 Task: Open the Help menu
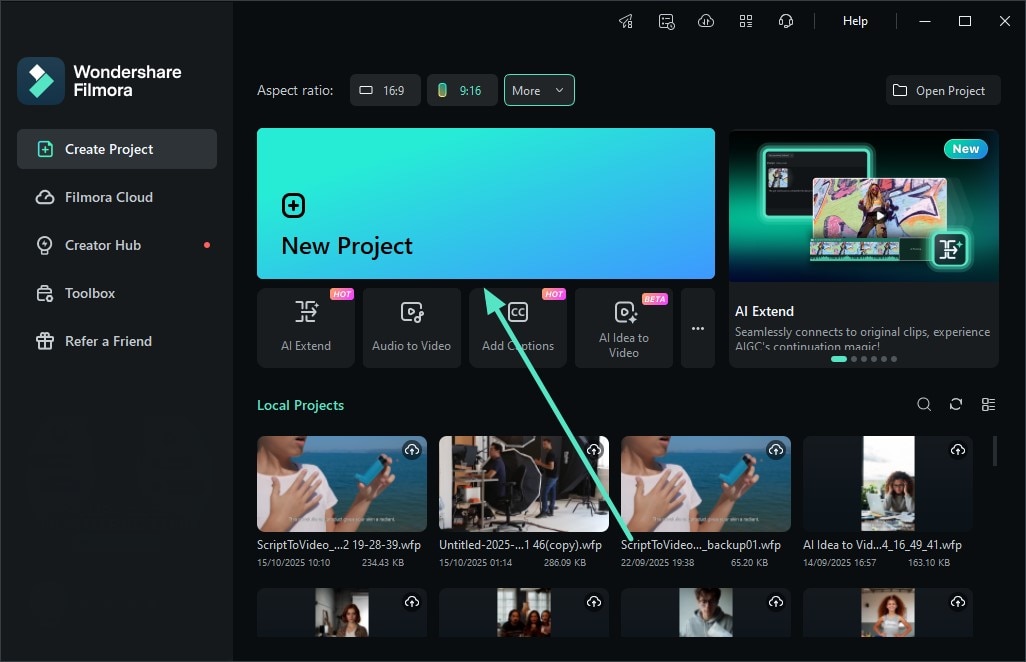(x=855, y=20)
